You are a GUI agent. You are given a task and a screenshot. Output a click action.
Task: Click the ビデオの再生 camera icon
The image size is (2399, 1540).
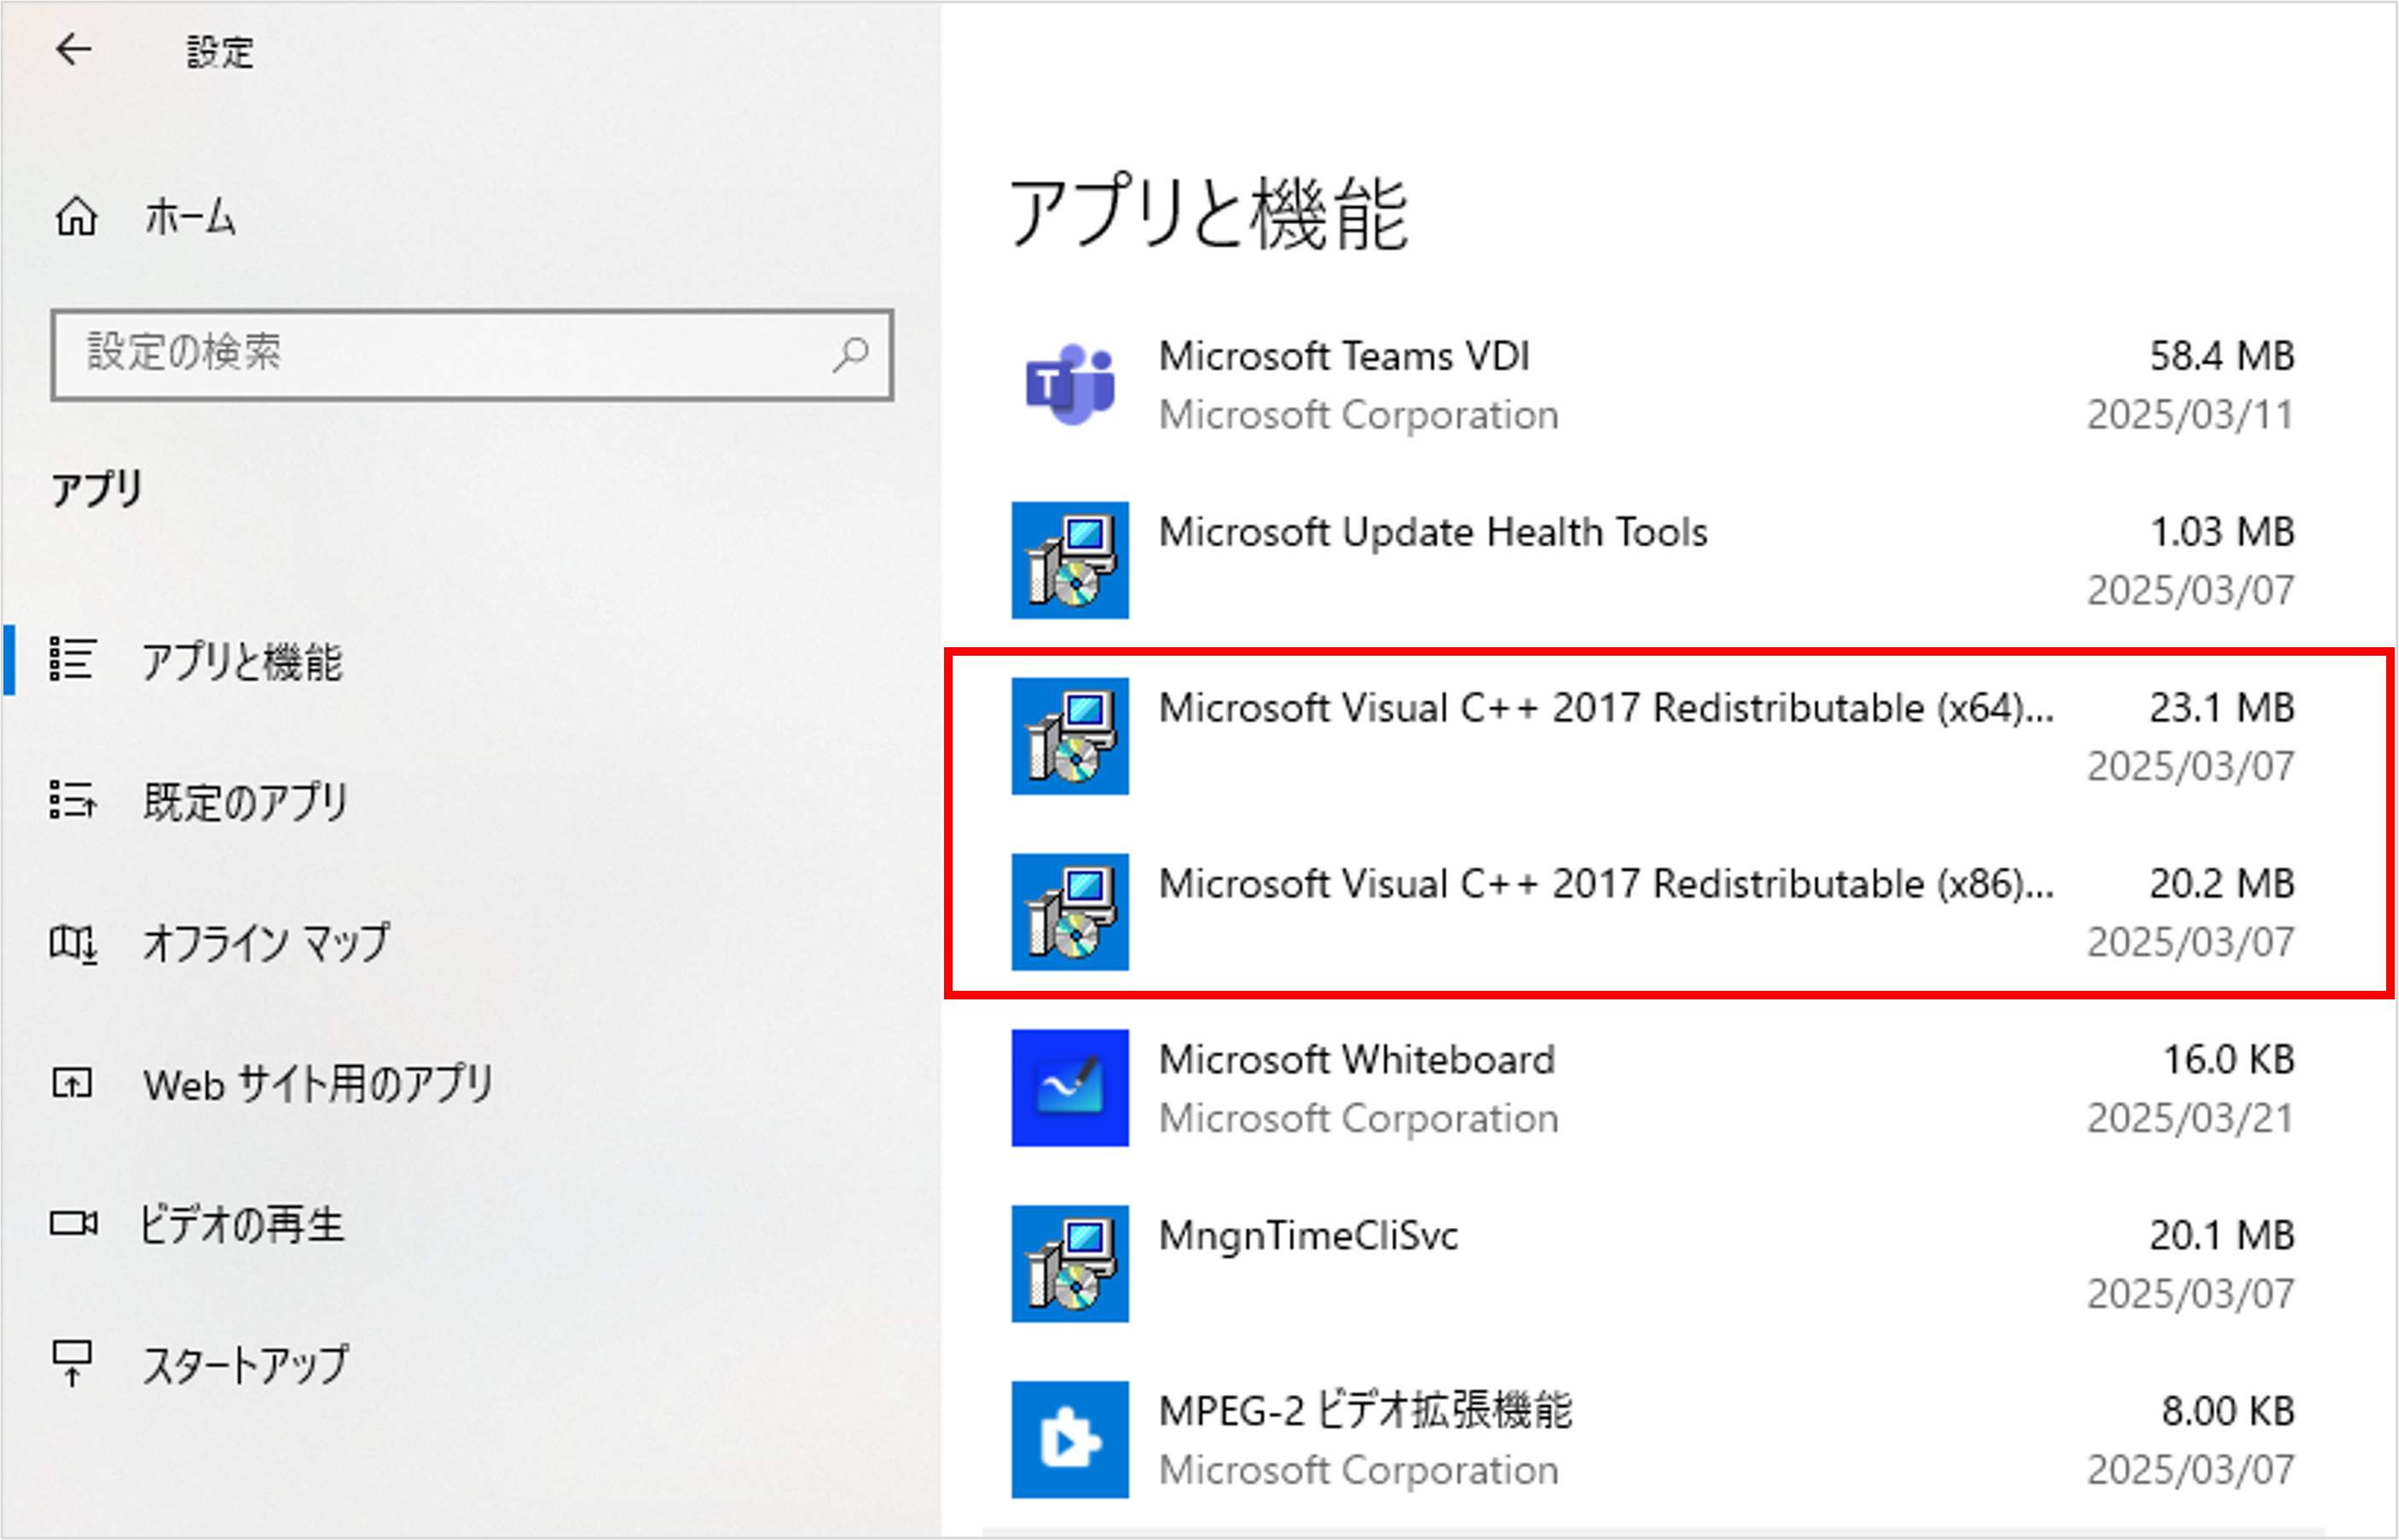tap(74, 1223)
